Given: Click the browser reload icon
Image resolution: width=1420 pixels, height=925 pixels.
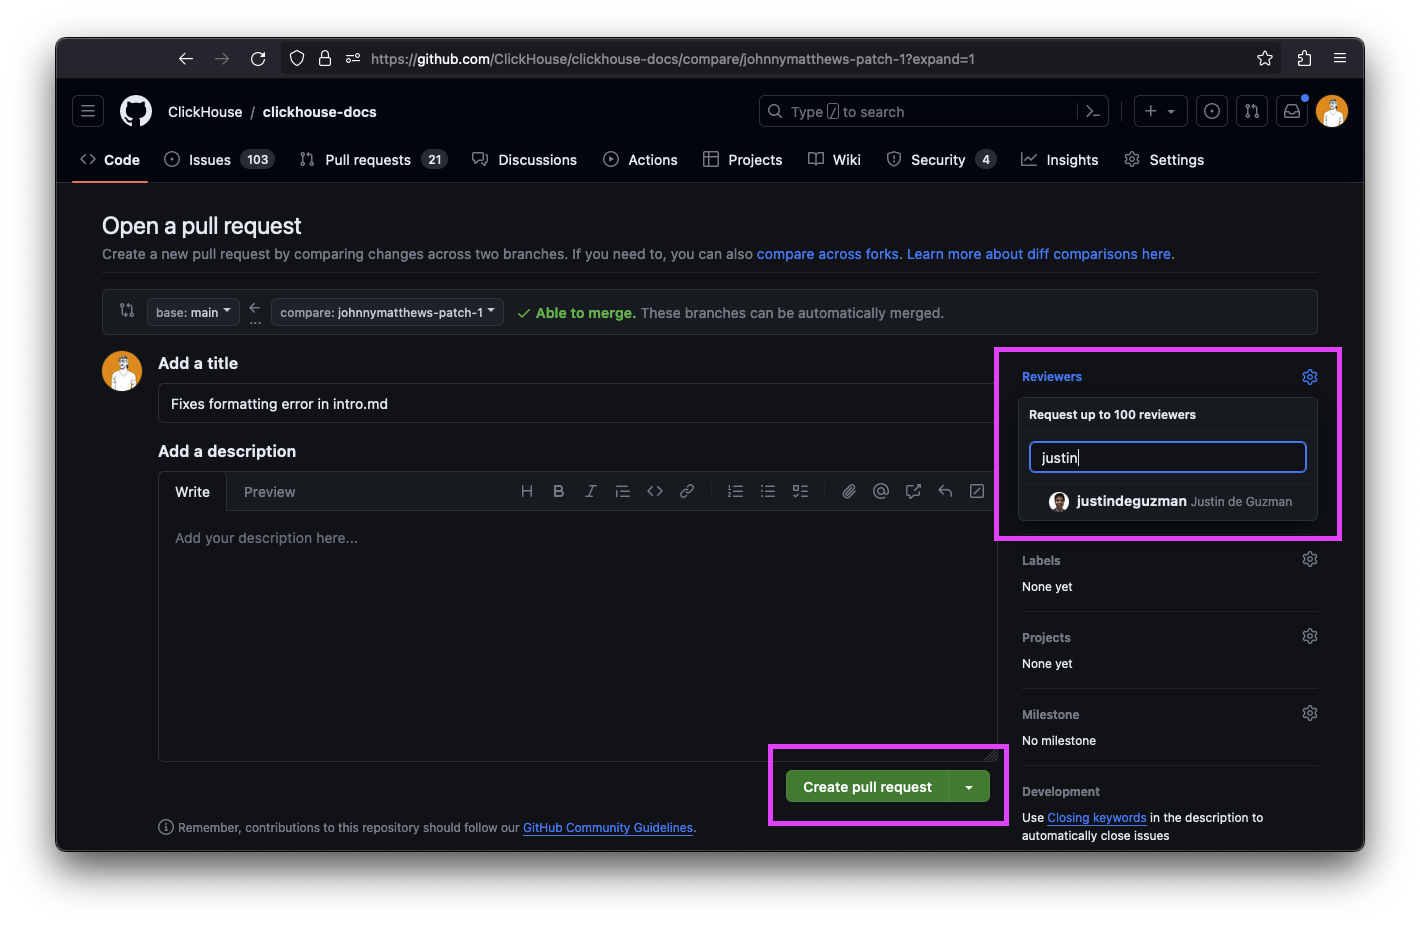Looking at the screenshot, I should pos(258,59).
